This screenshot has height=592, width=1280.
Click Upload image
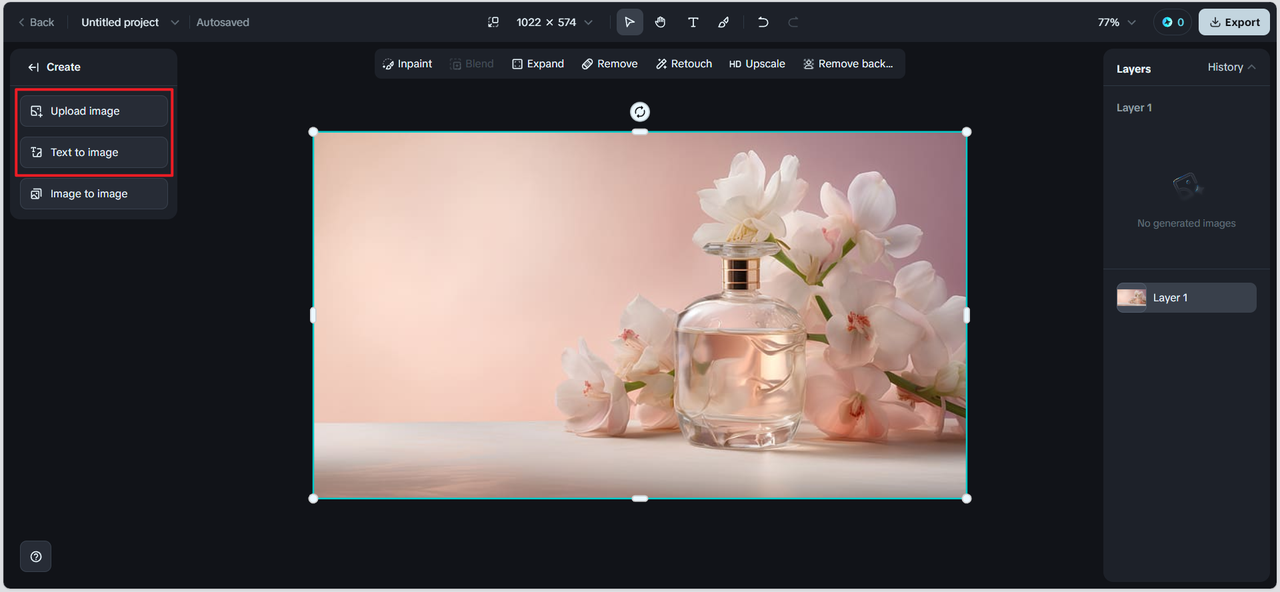(94, 111)
